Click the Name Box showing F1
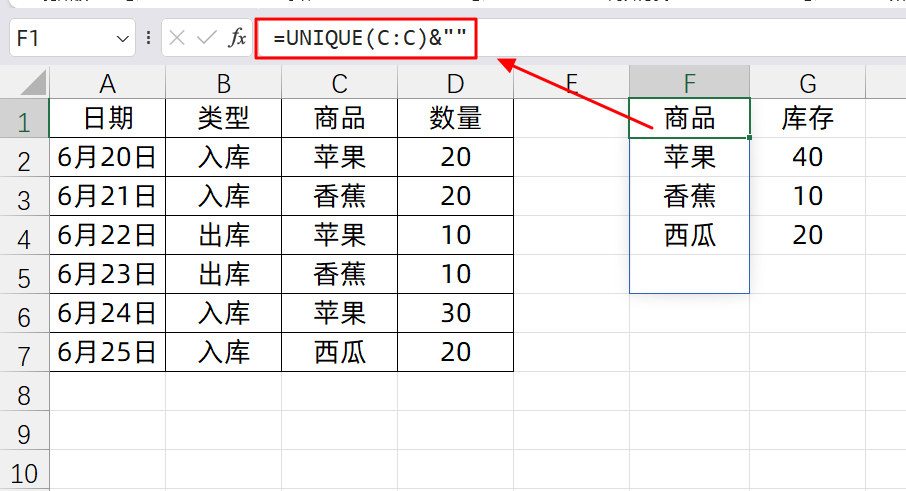This screenshot has height=491, width=906. coord(72,38)
